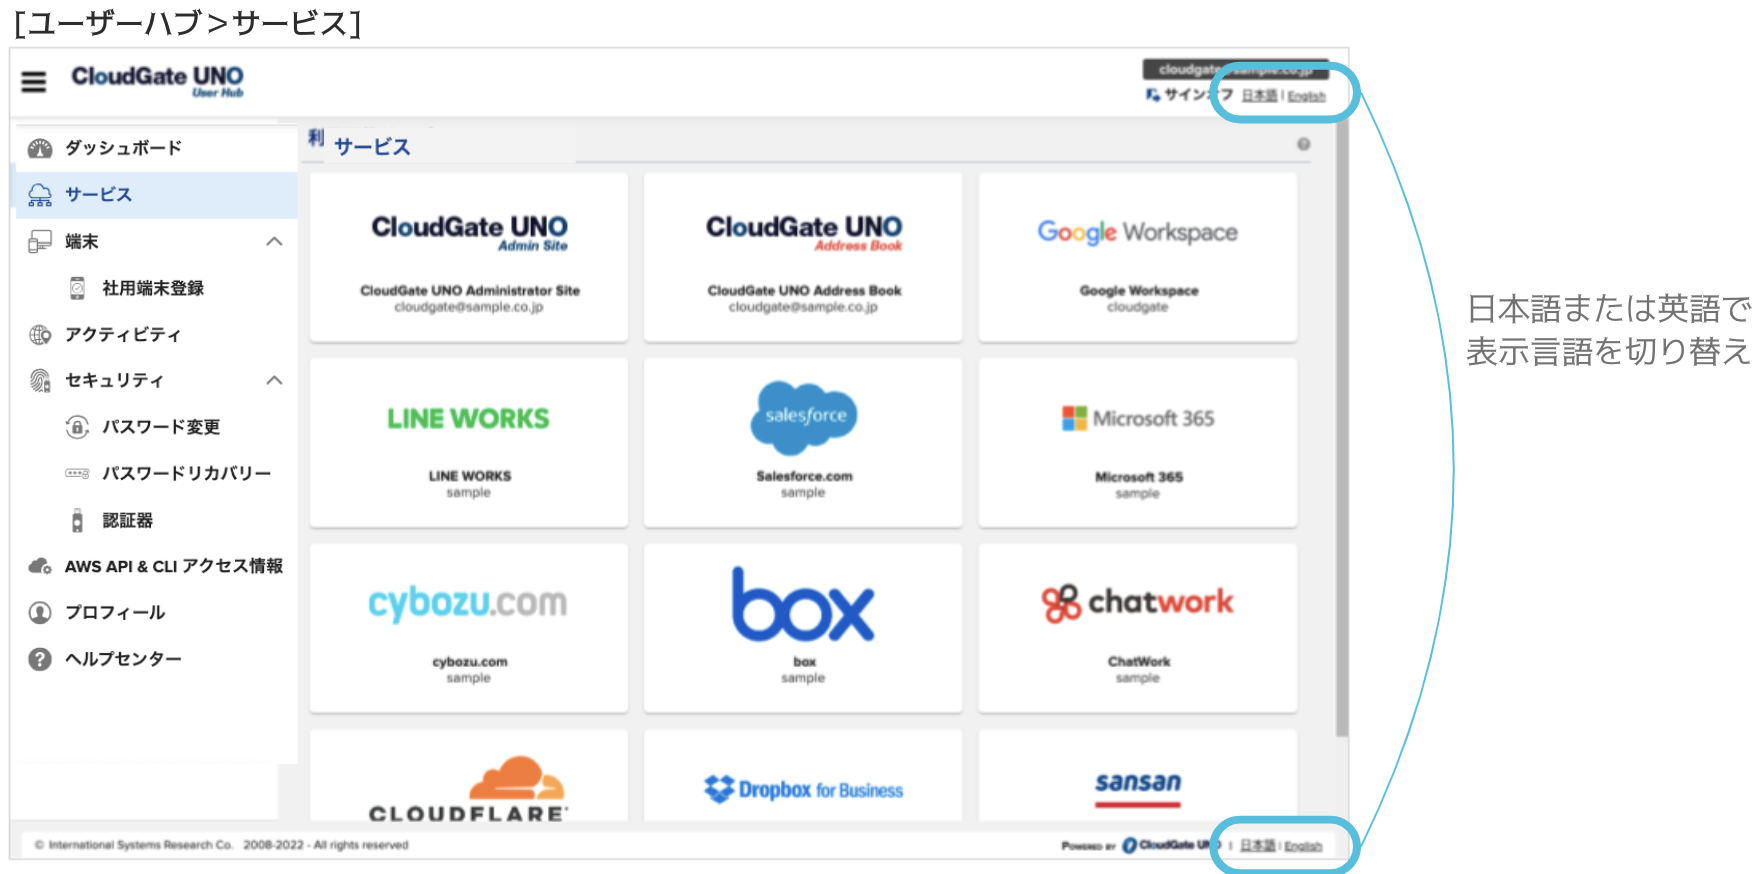
Task: Switch to 日本語 in the header
Action: (1259, 96)
